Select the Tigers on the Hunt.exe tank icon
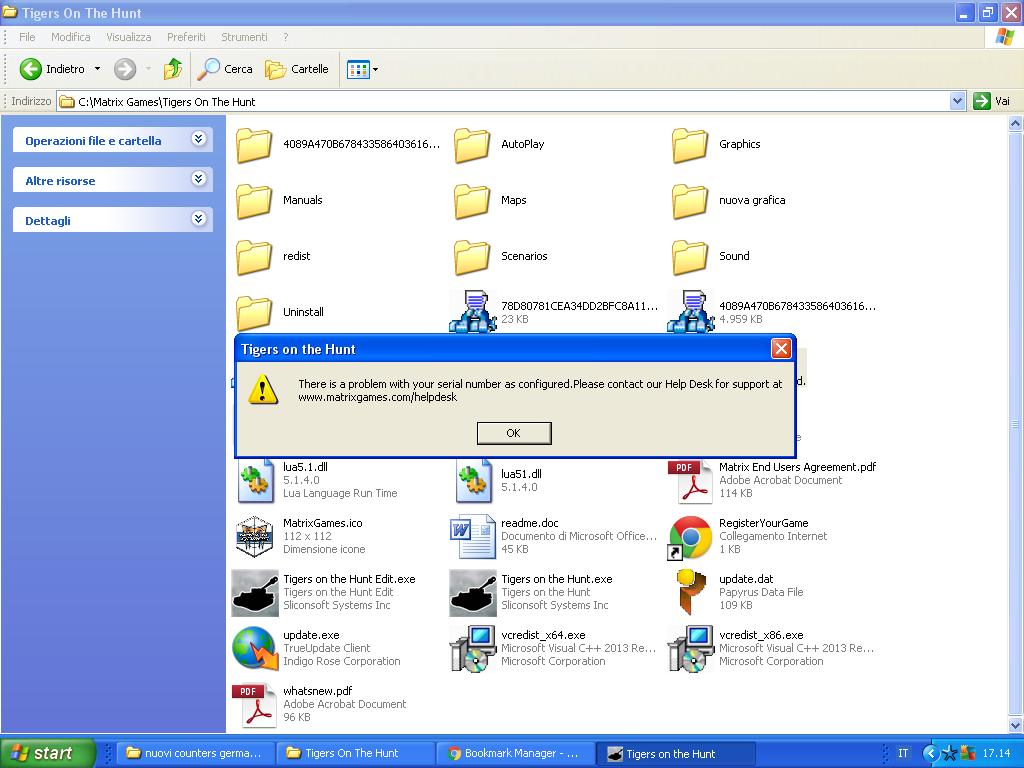 tap(473, 592)
